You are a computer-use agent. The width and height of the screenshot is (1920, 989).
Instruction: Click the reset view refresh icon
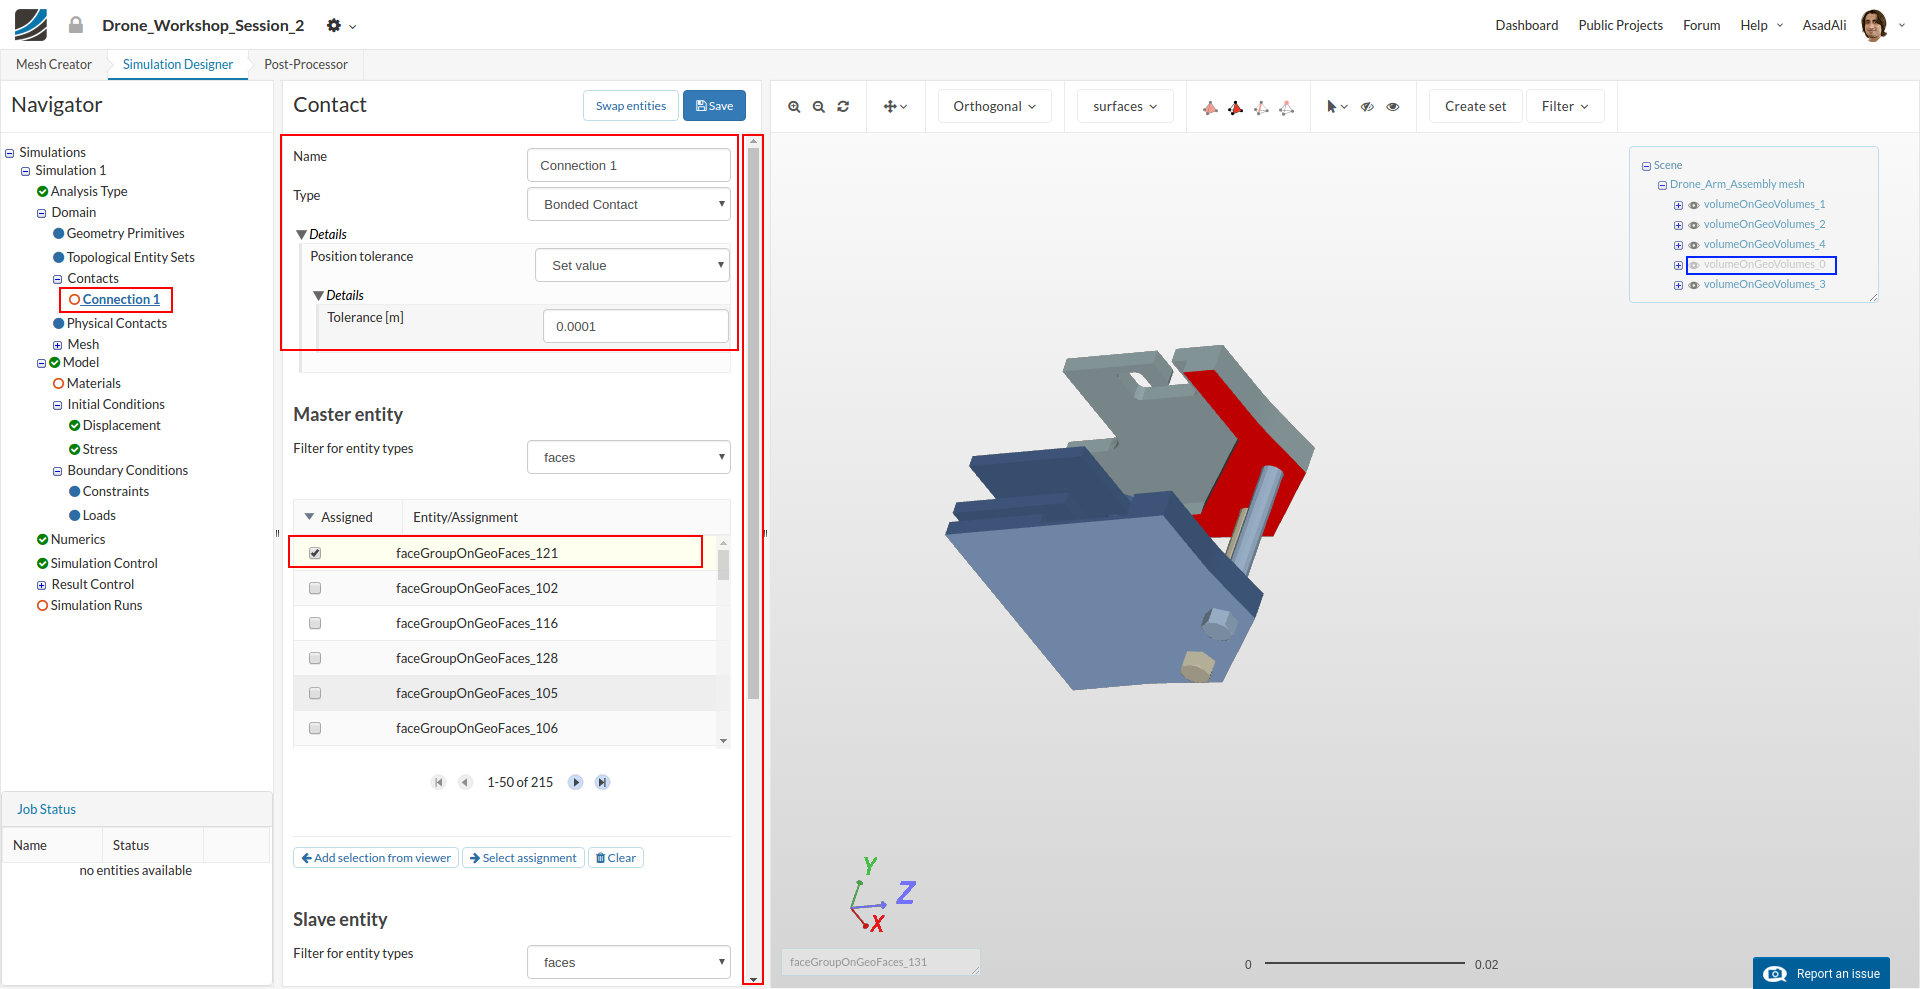pos(843,107)
